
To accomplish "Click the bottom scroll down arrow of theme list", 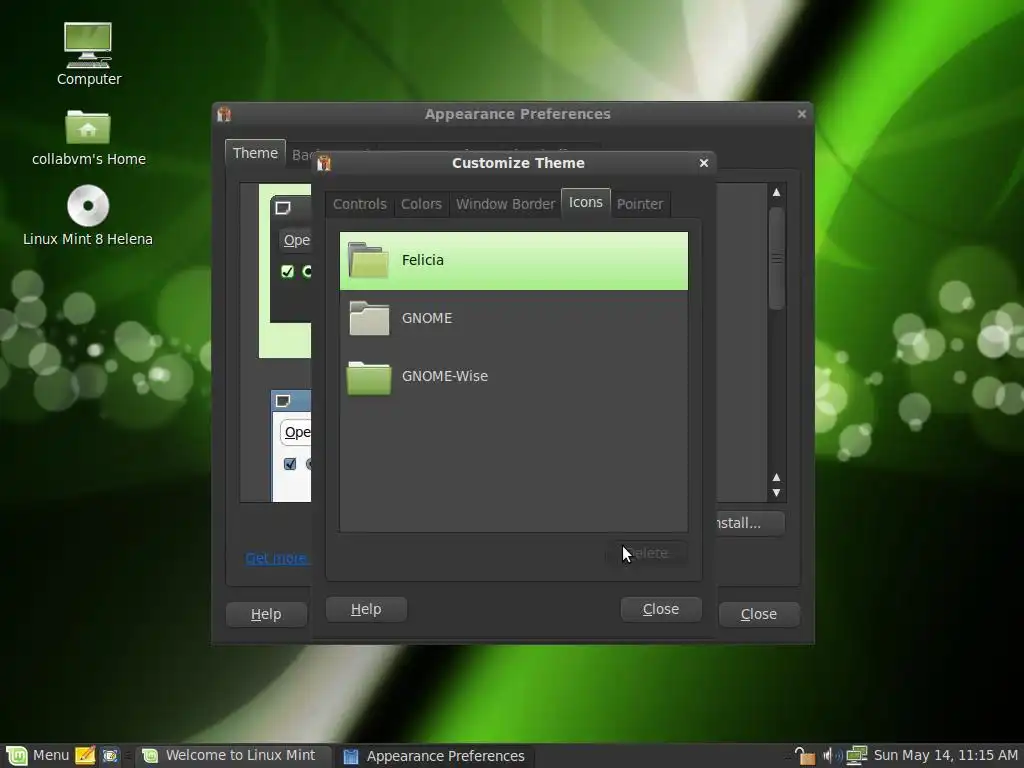I will tap(776, 493).
